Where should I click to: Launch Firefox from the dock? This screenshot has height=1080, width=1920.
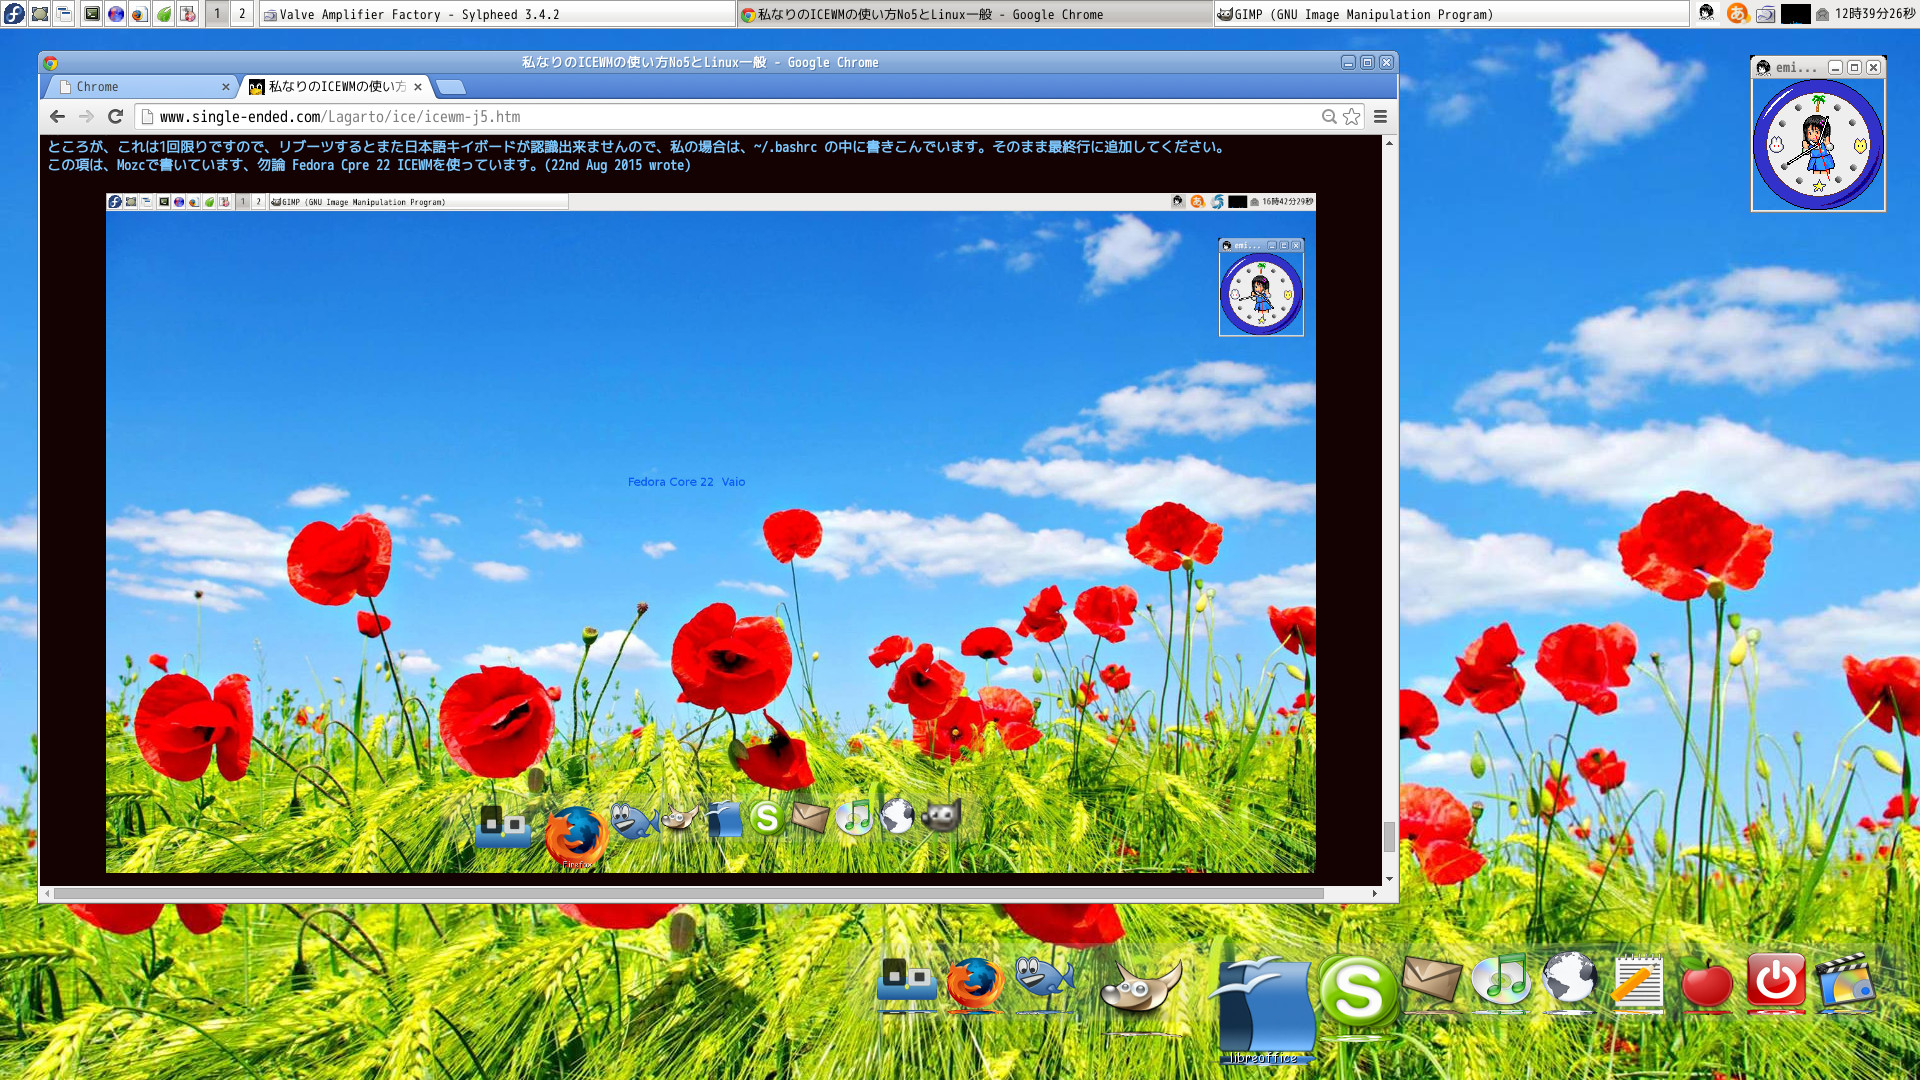[975, 984]
